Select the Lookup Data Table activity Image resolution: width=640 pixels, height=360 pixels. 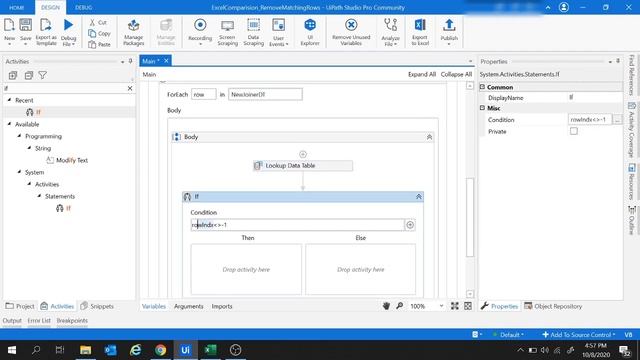pyautogui.click(x=303, y=166)
